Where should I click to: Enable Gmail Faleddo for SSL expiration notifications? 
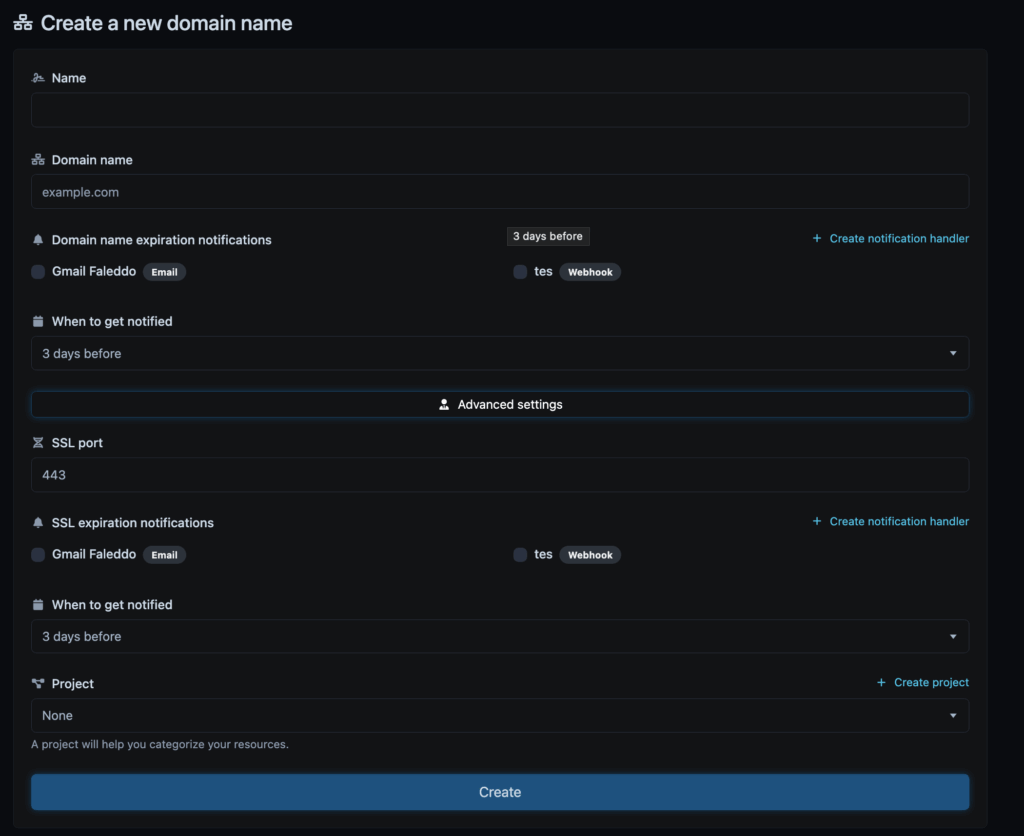[38, 555]
